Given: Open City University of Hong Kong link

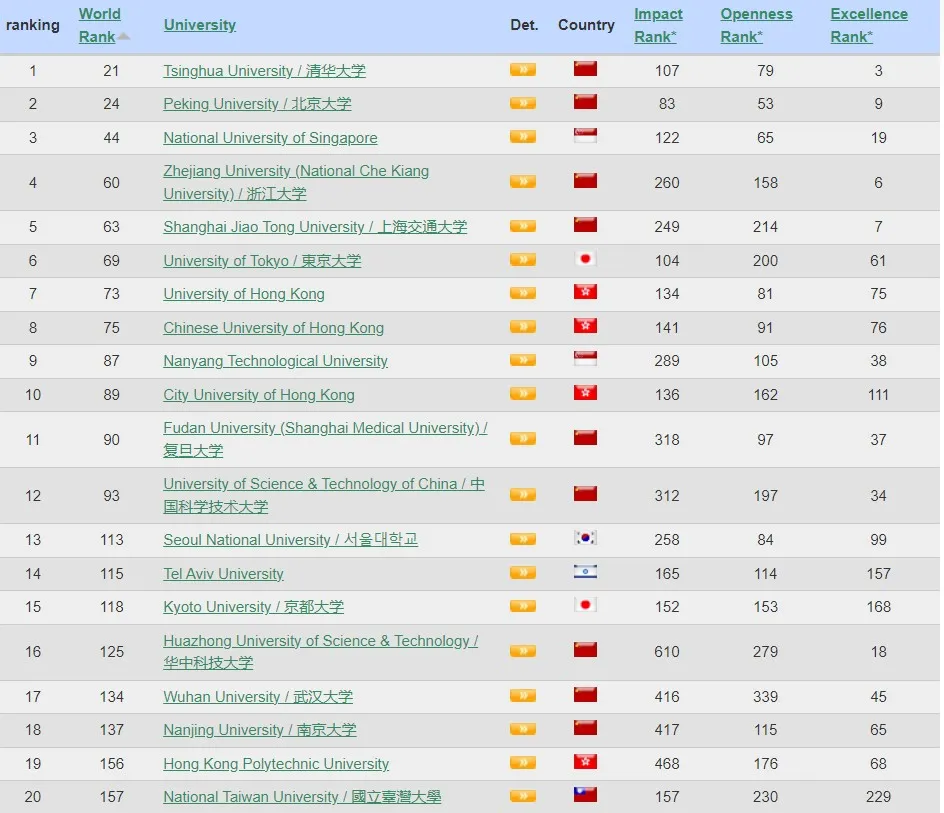Looking at the screenshot, I should coord(259,394).
